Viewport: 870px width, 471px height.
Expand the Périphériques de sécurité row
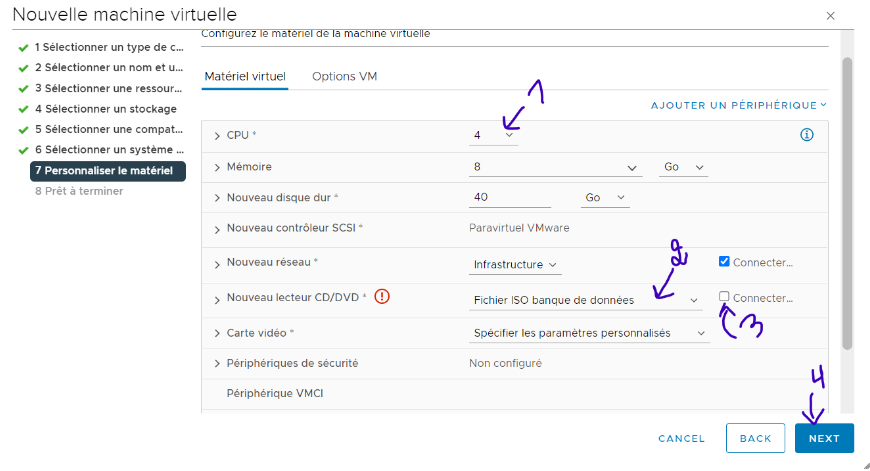coord(217,364)
